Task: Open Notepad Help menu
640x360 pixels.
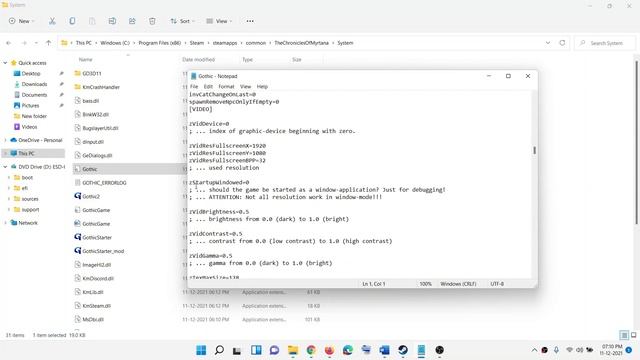Action: pos(262,87)
